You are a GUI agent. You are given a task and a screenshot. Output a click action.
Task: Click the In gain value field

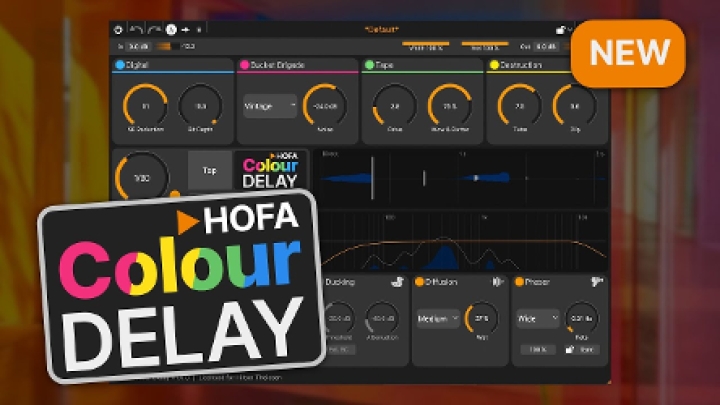point(138,46)
